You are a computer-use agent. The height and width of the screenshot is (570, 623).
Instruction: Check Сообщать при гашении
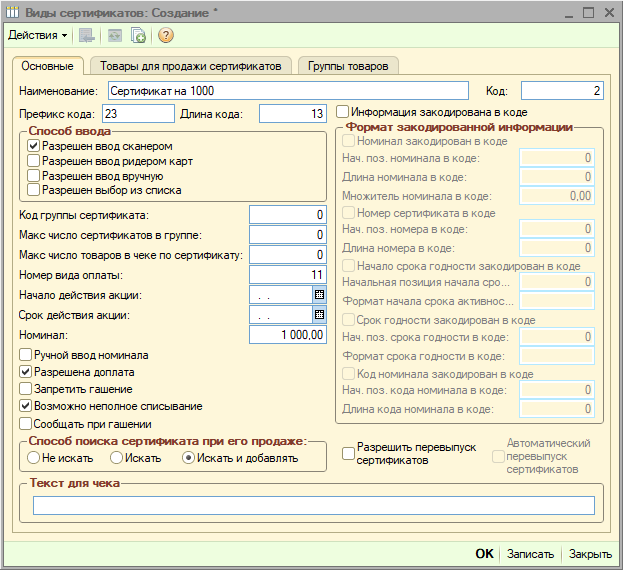pos(25,424)
